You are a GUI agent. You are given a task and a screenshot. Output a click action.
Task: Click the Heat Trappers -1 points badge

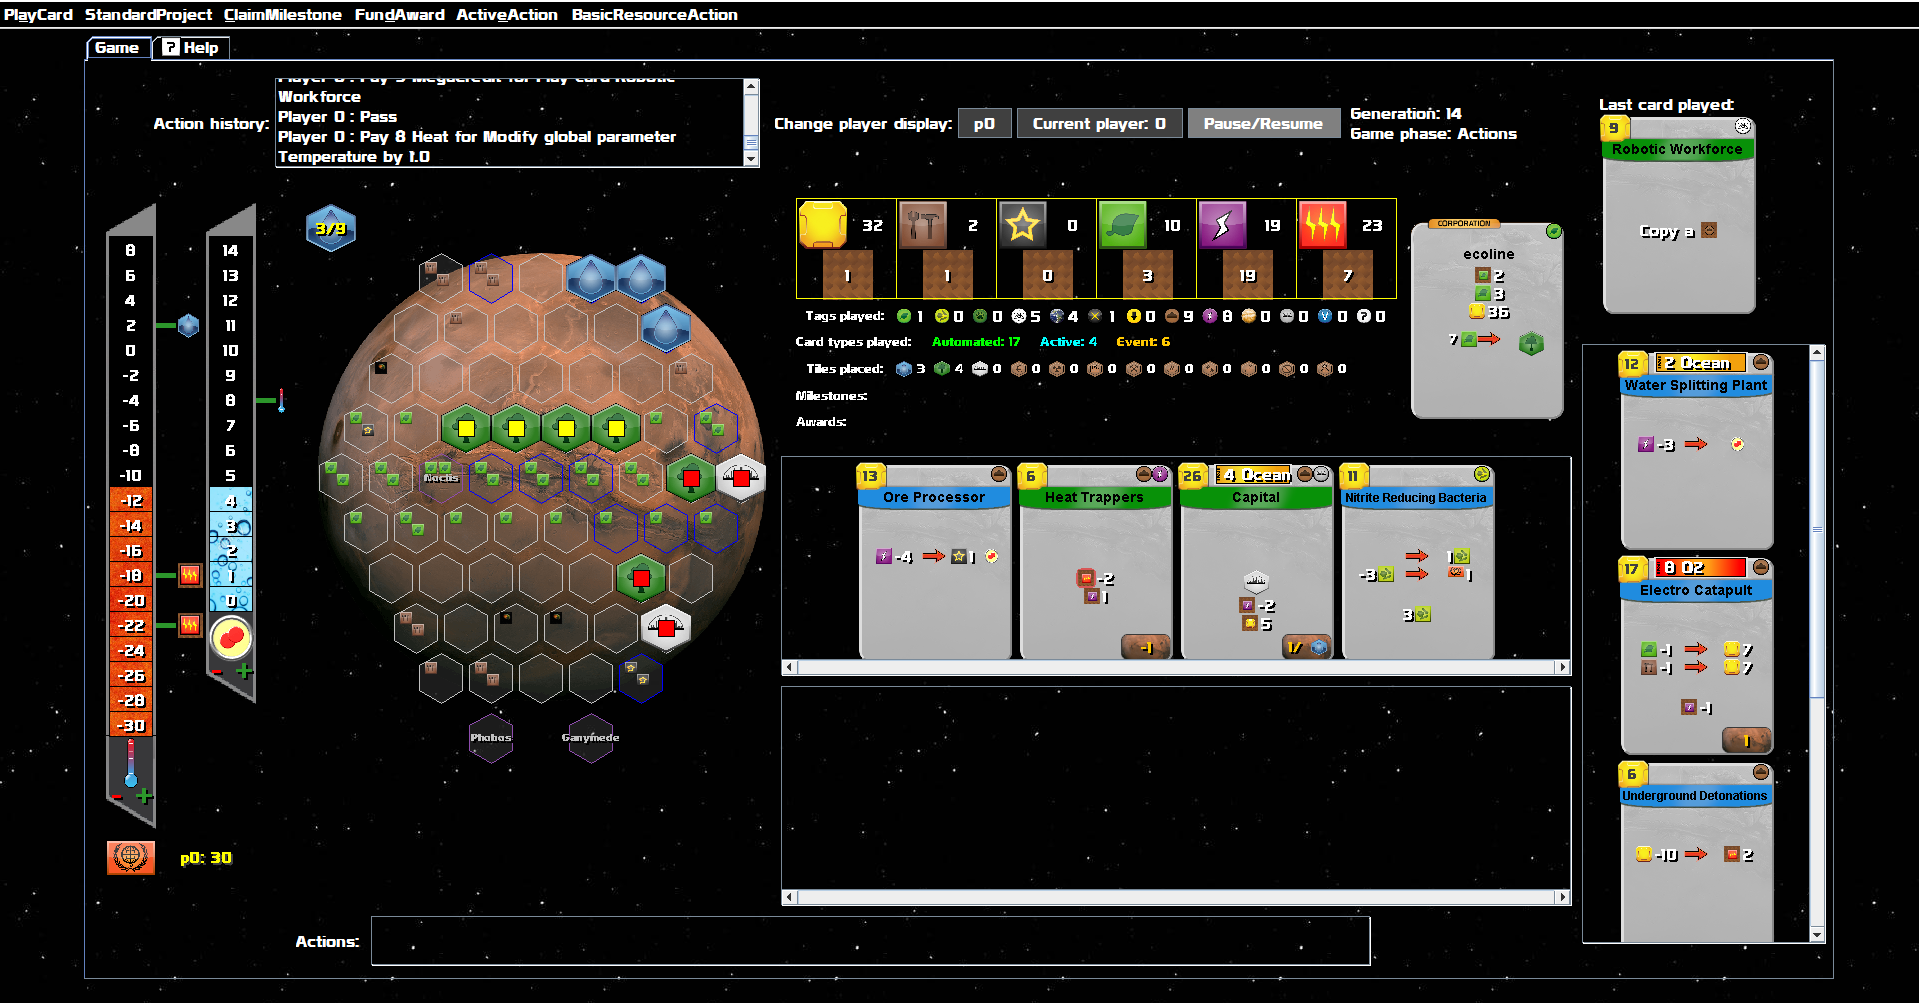tap(1146, 647)
